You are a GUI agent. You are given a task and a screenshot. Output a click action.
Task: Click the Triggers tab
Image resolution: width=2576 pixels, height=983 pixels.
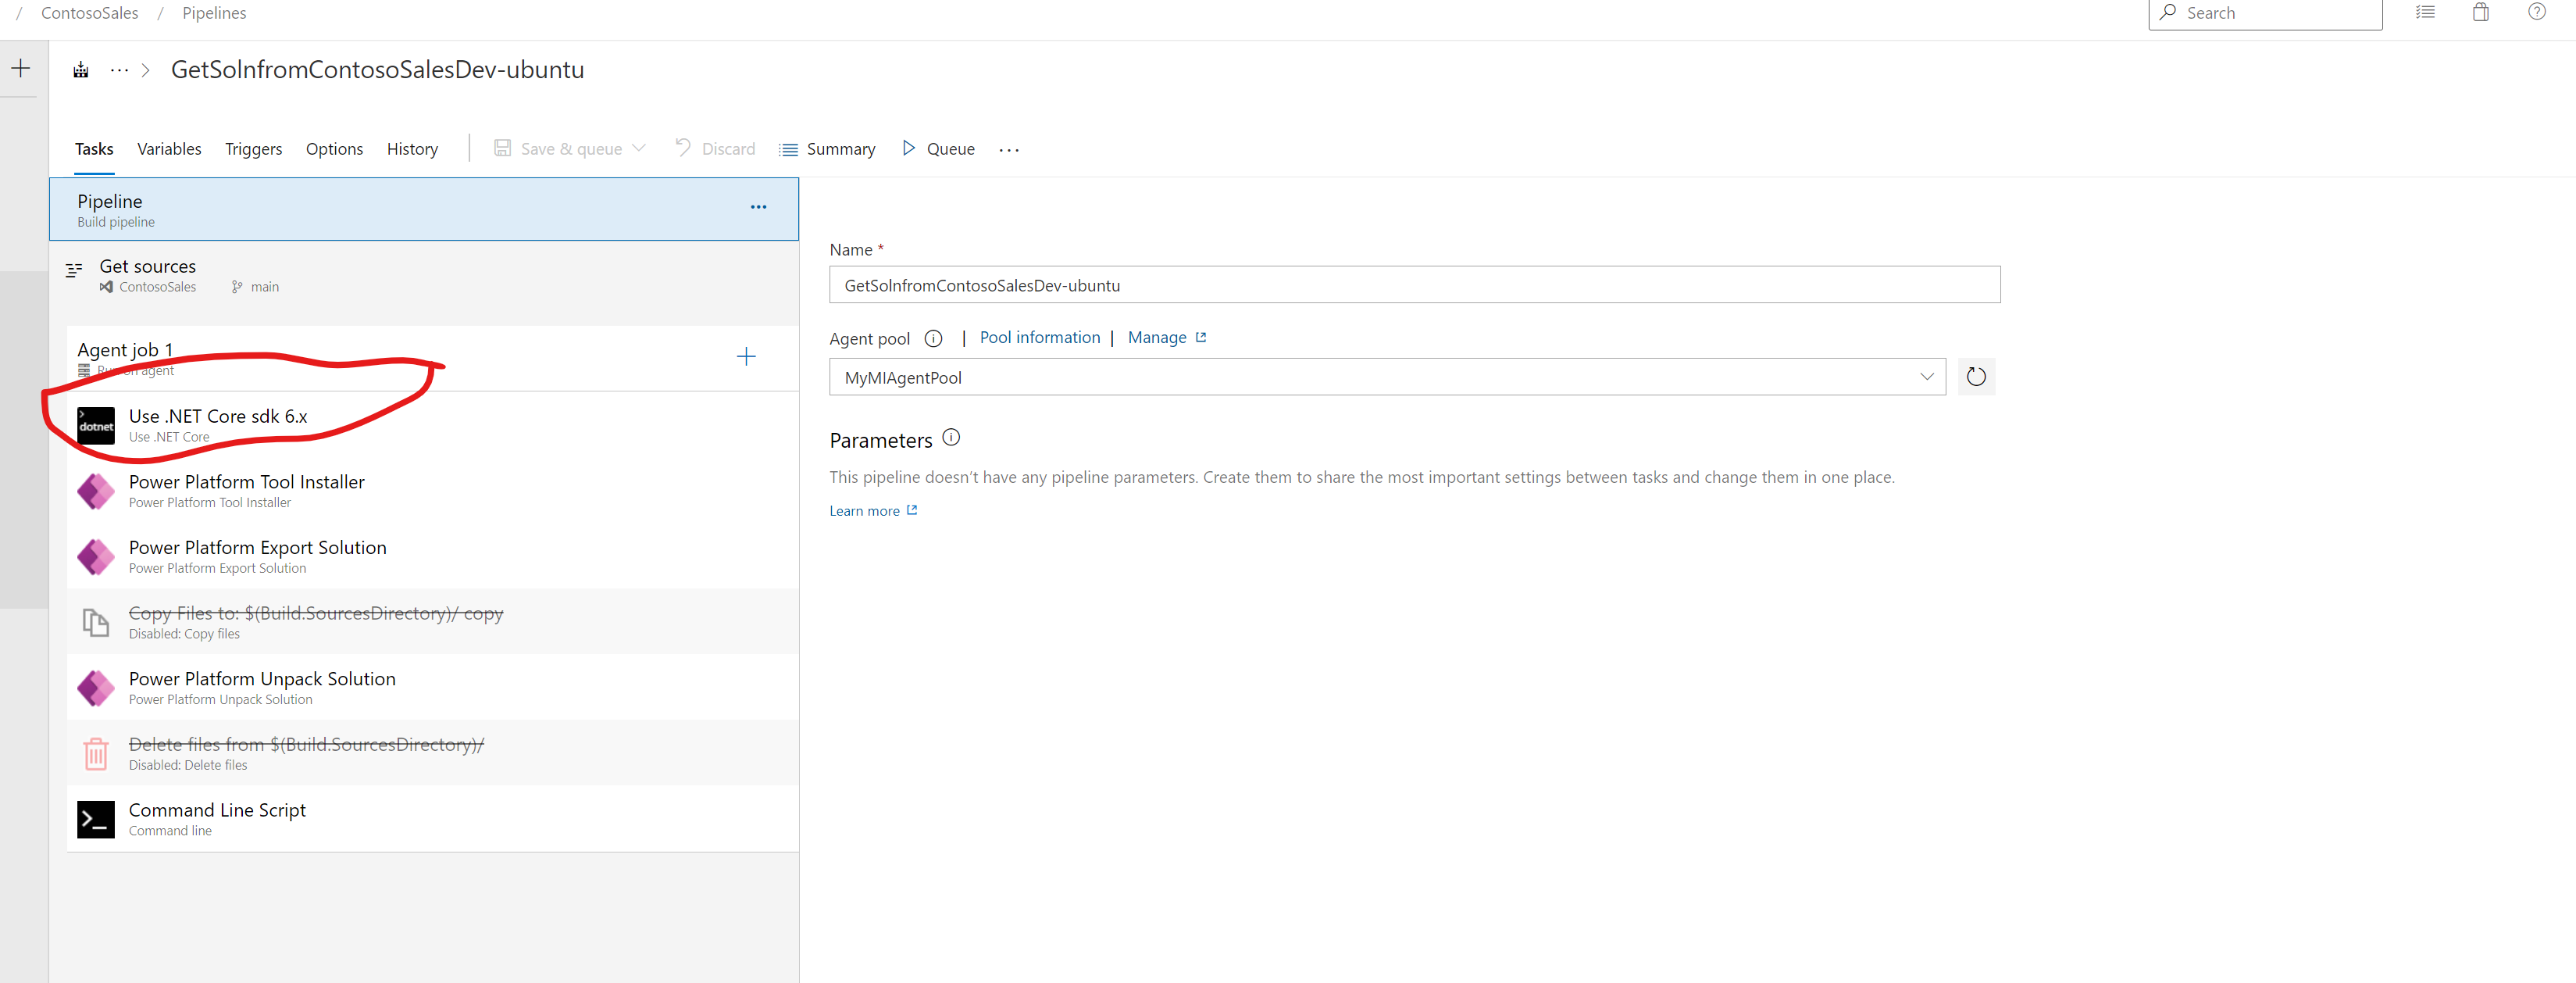click(252, 148)
